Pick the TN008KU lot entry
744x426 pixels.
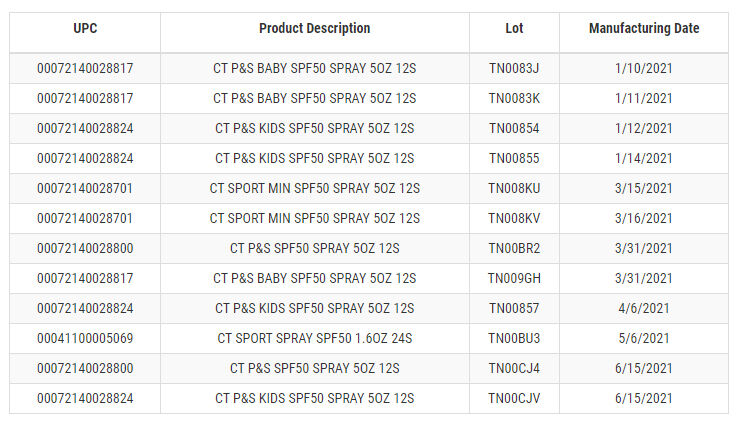(x=514, y=189)
